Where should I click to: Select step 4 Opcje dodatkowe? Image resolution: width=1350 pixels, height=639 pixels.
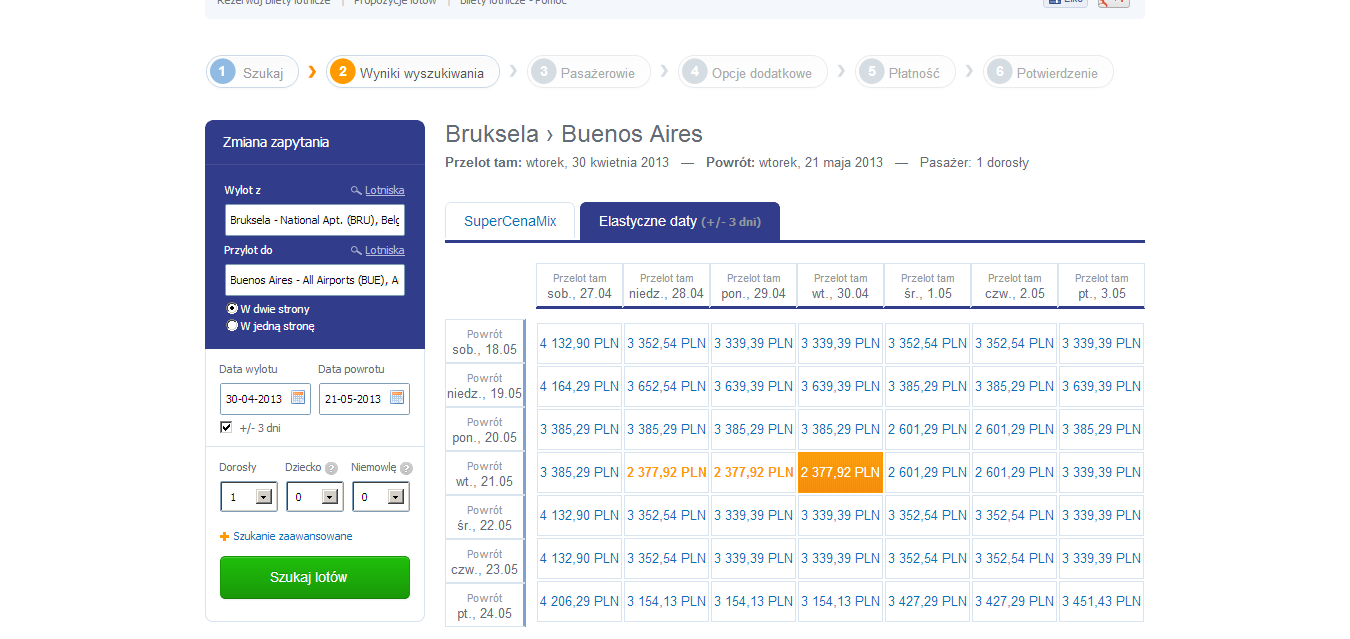coord(753,72)
